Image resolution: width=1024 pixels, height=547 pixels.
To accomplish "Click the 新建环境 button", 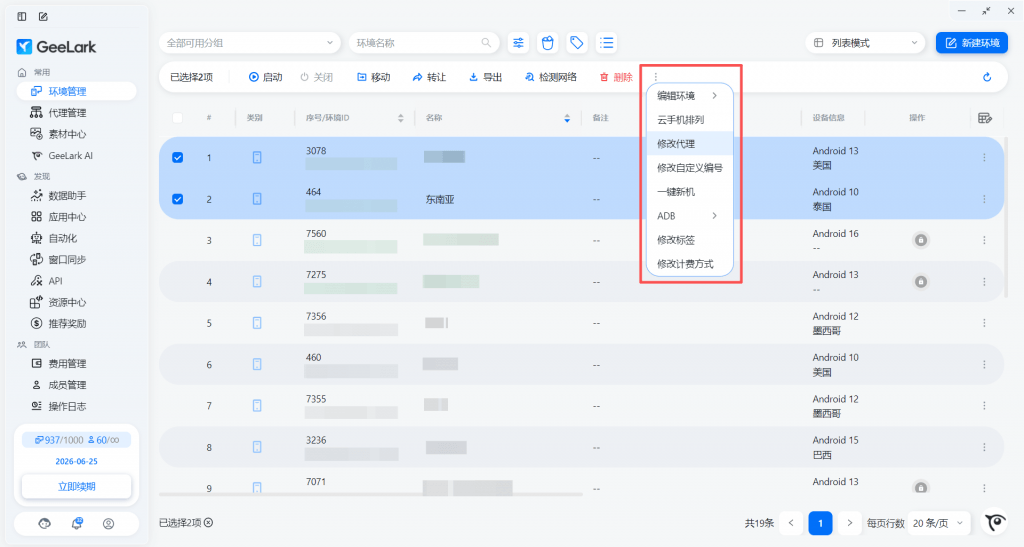I will [x=971, y=43].
